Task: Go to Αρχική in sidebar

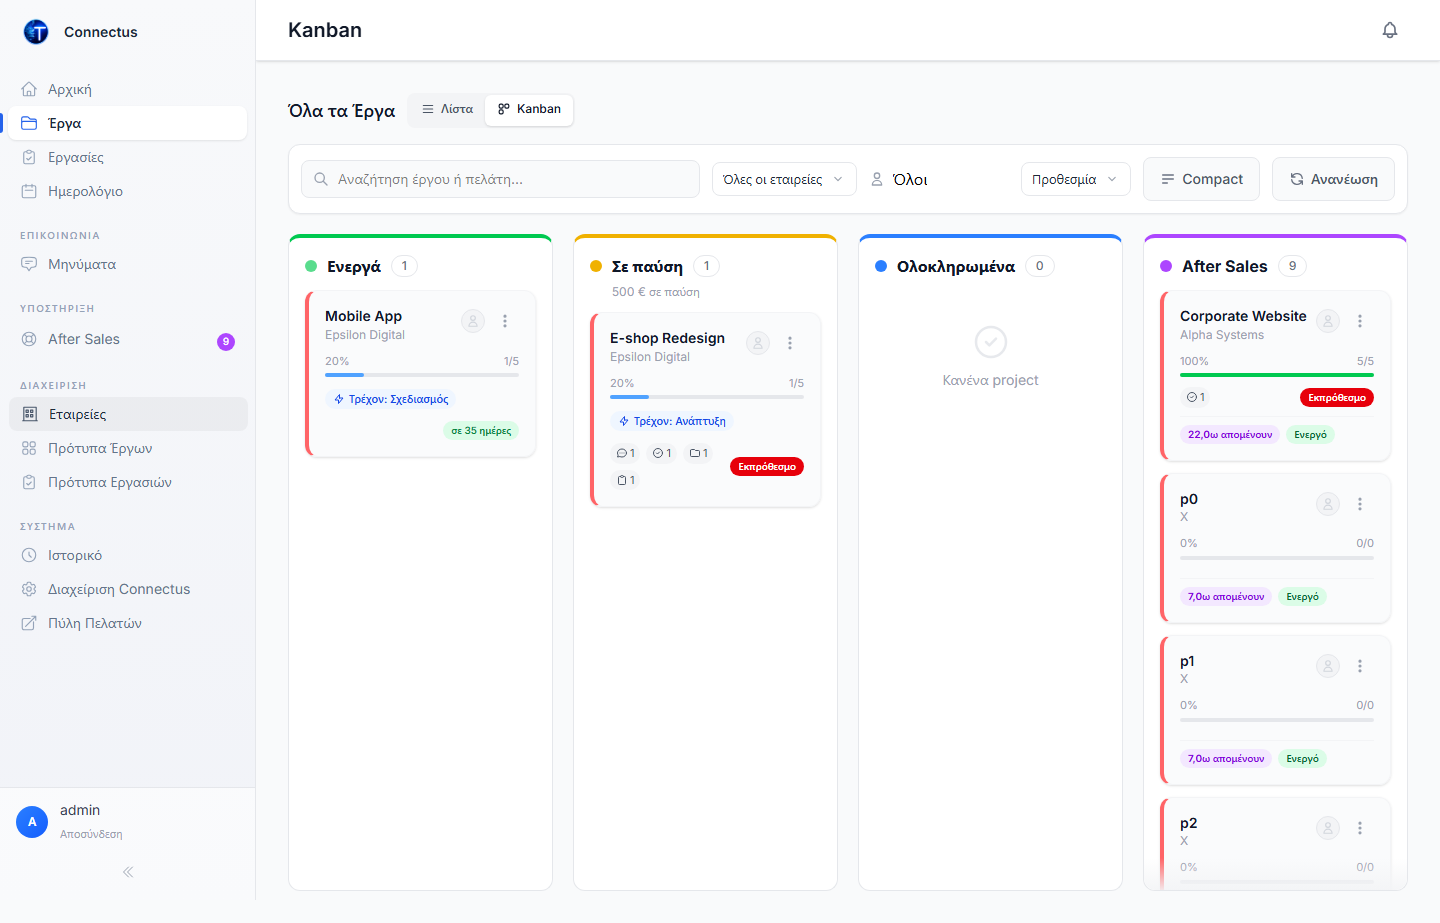Action: 128,89
